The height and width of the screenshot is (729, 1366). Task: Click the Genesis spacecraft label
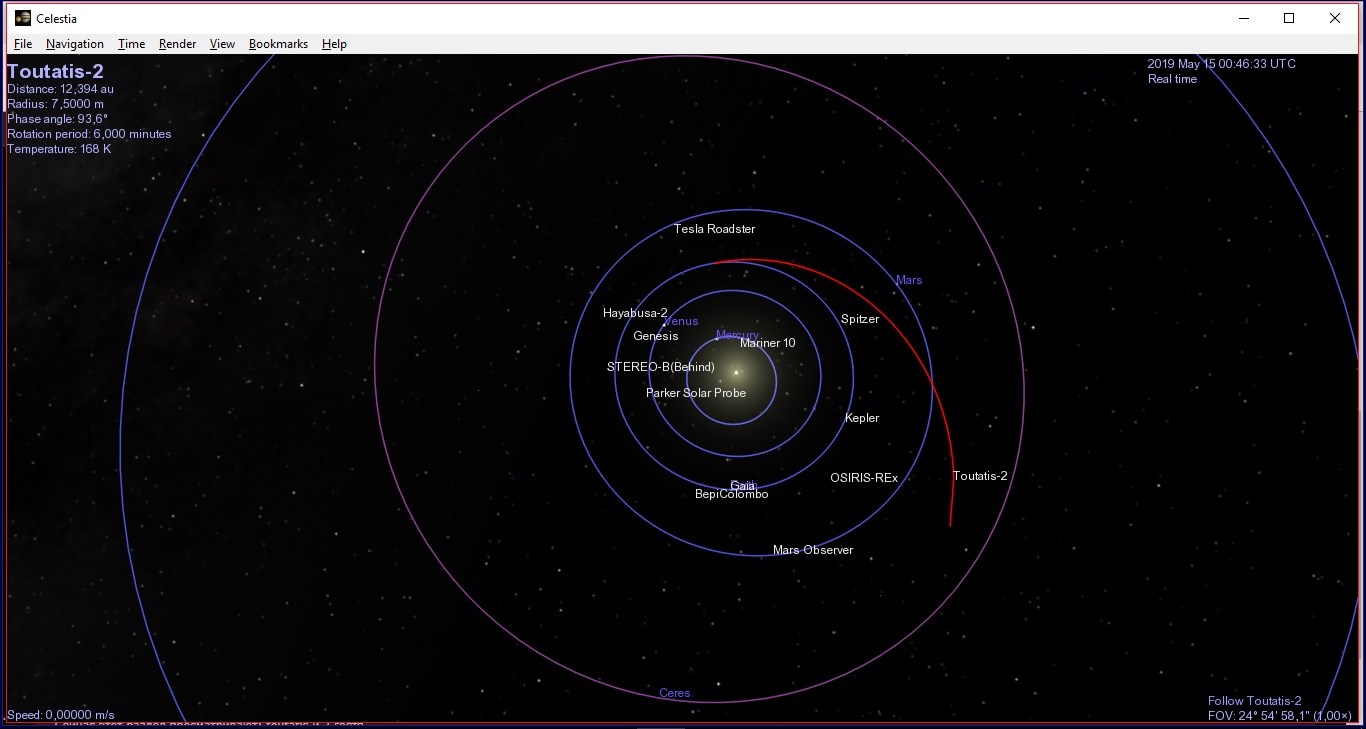tap(656, 336)
